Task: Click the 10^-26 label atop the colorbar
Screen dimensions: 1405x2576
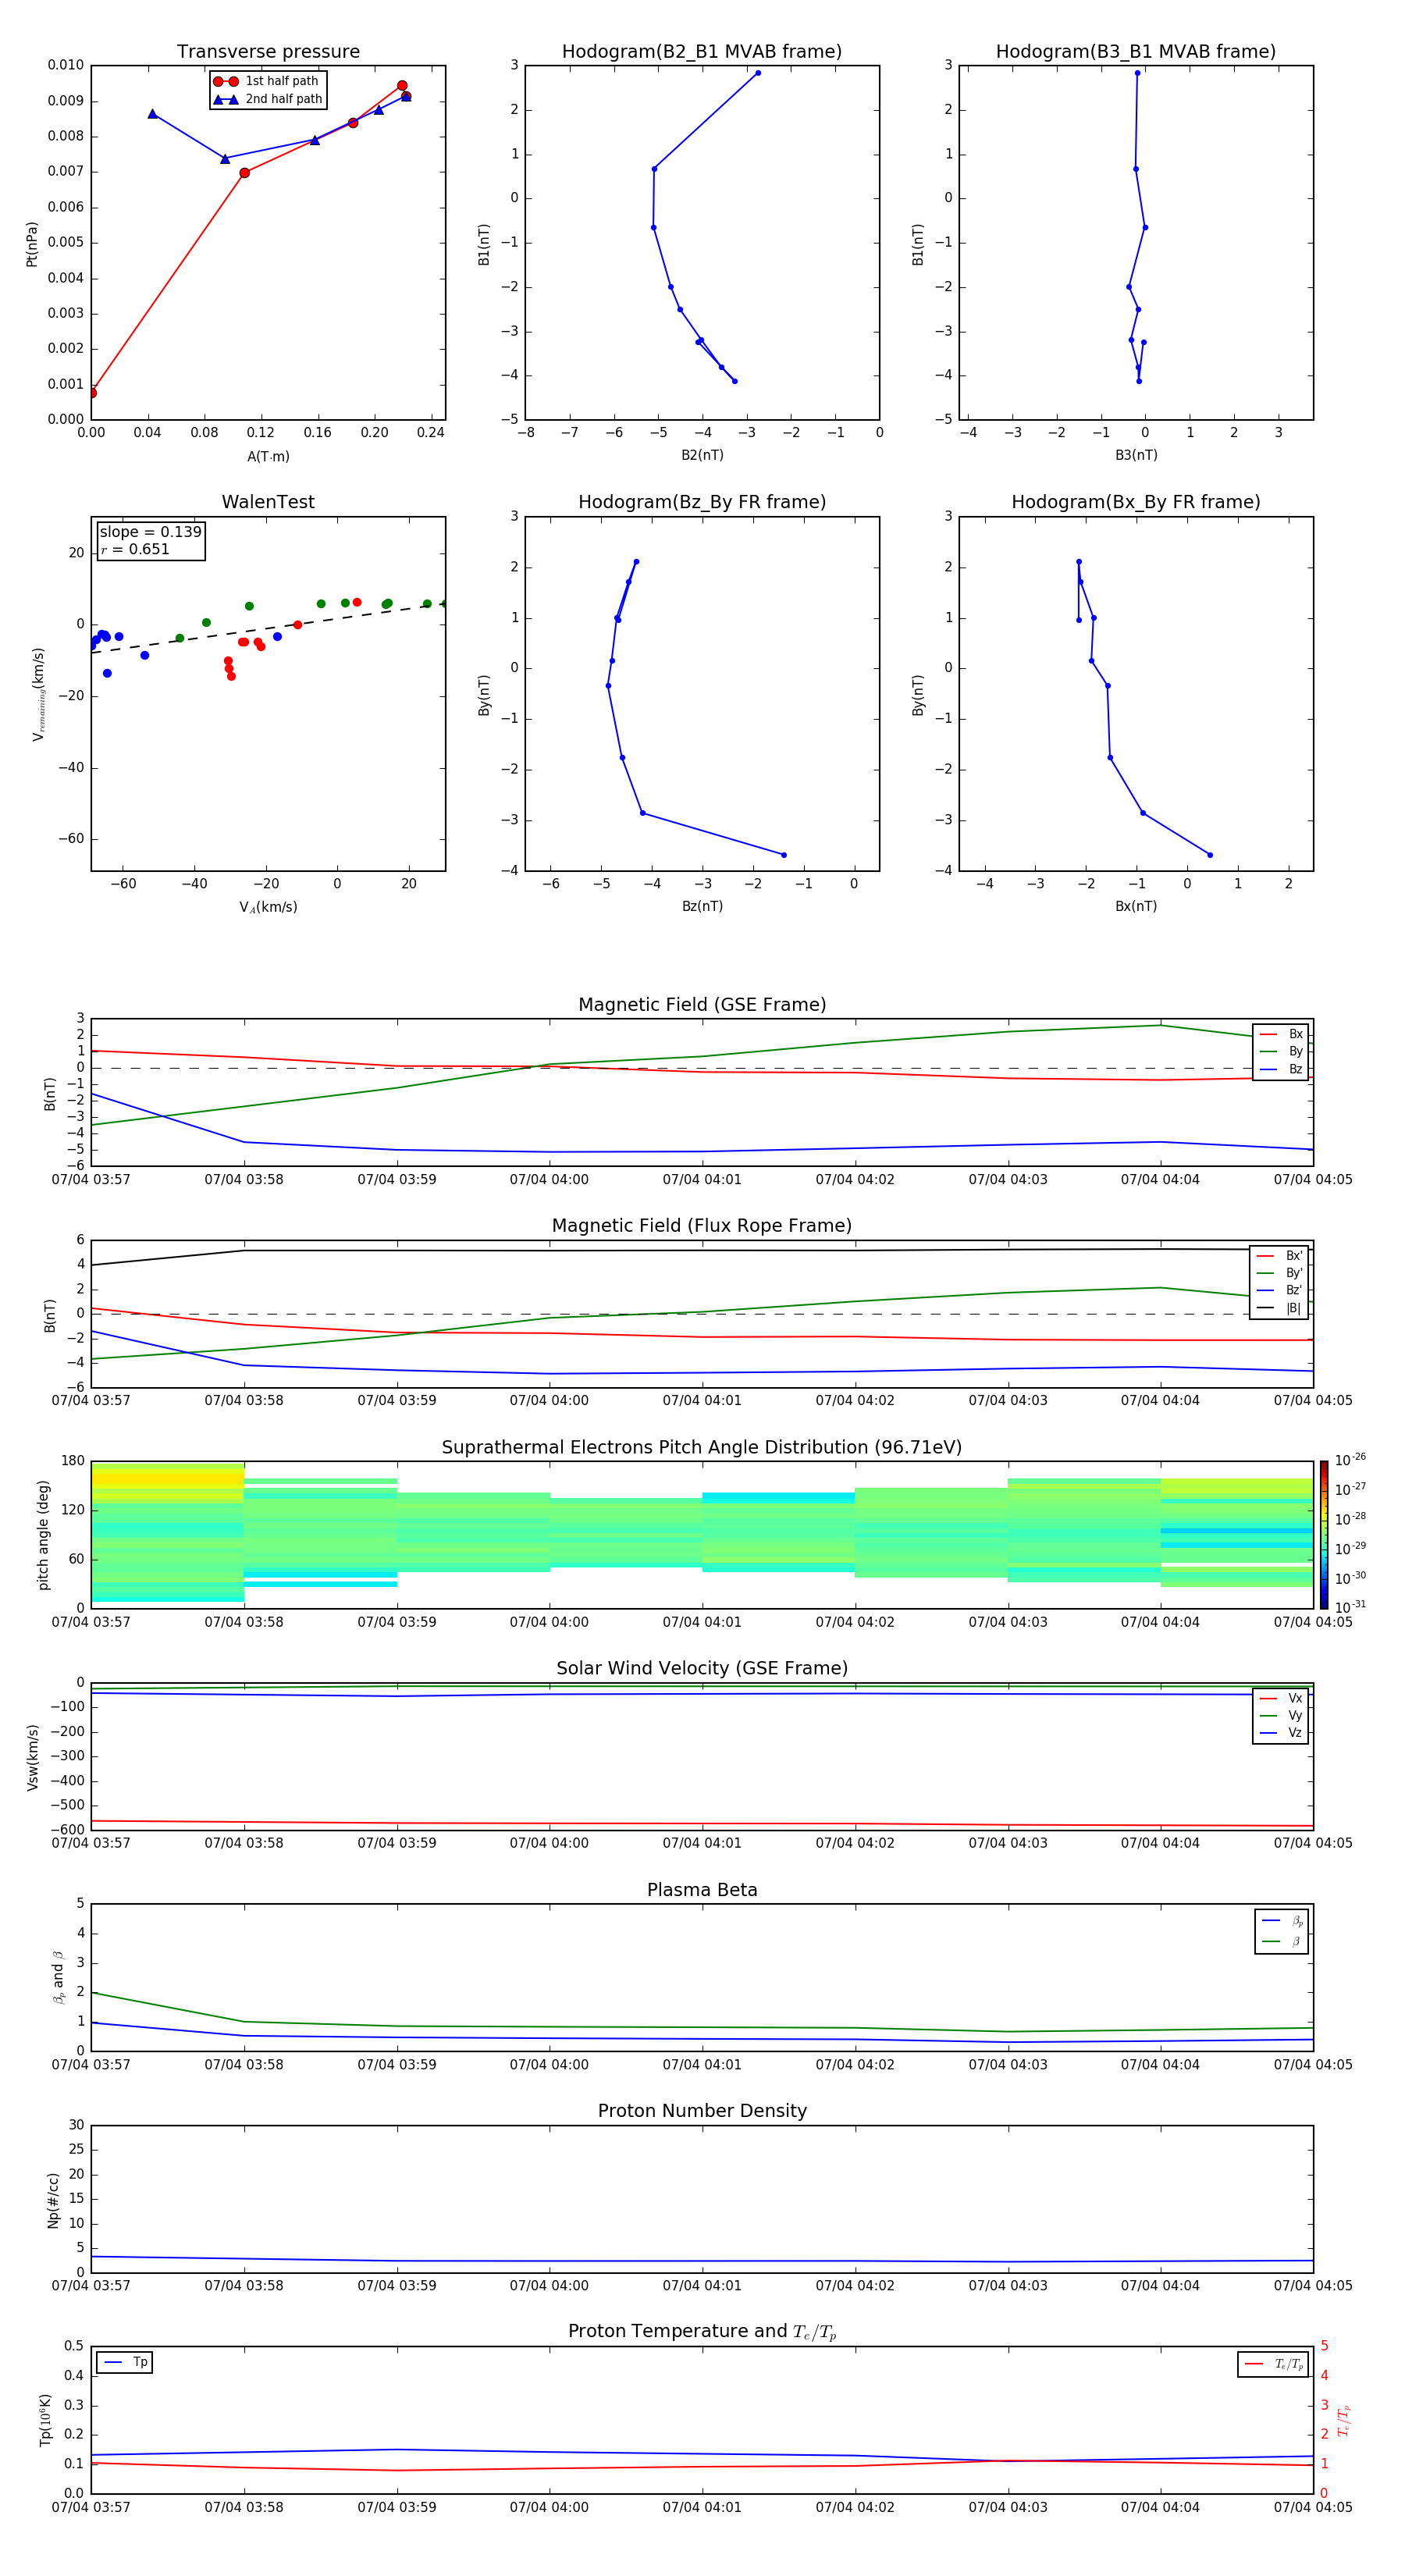Action: (x=1350, y=1460)
